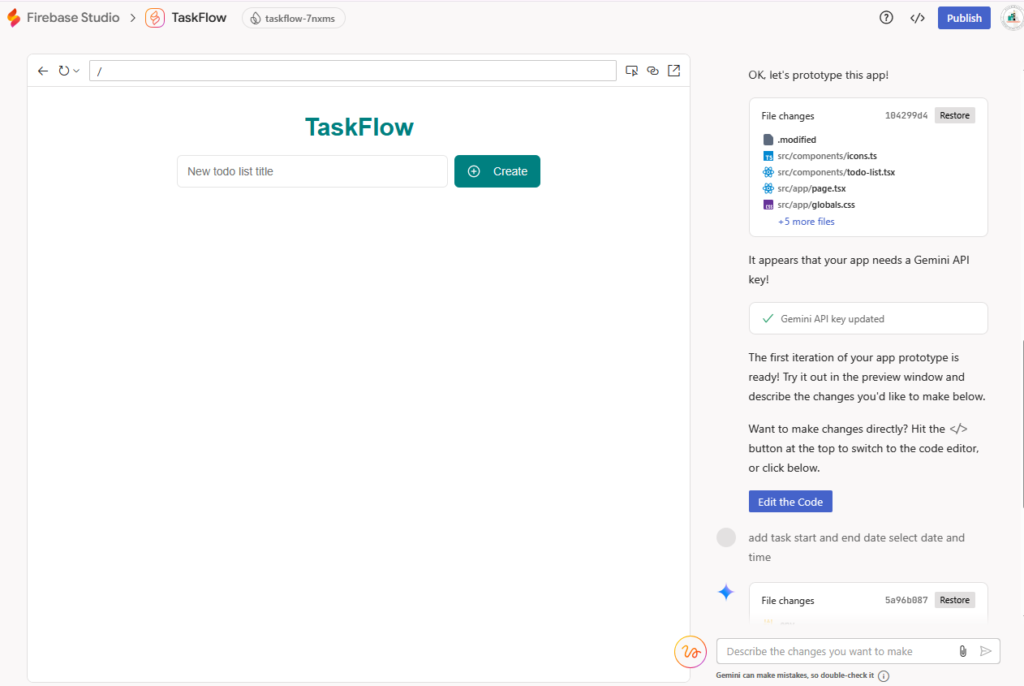The width and height of the screenshot is (1024, 686).
Task: Click the icons.ts TypeScript file icon
Action: point(768,156)
